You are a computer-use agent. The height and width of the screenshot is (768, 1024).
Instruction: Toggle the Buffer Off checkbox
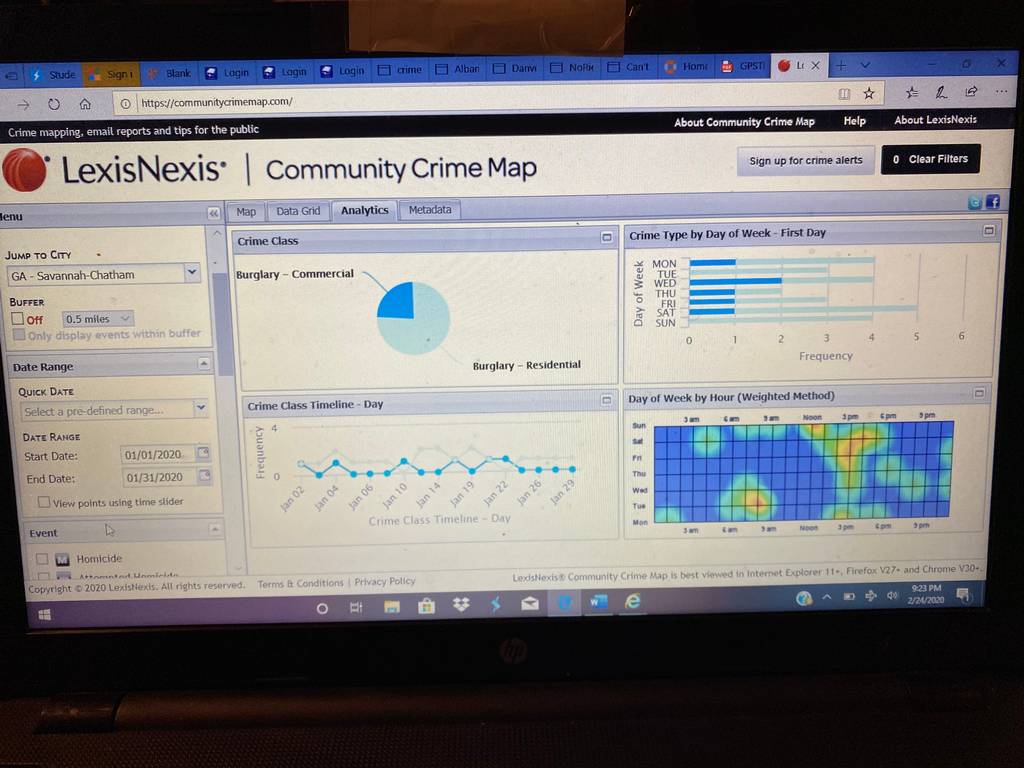pyautogui.click(x=18, y=319)
